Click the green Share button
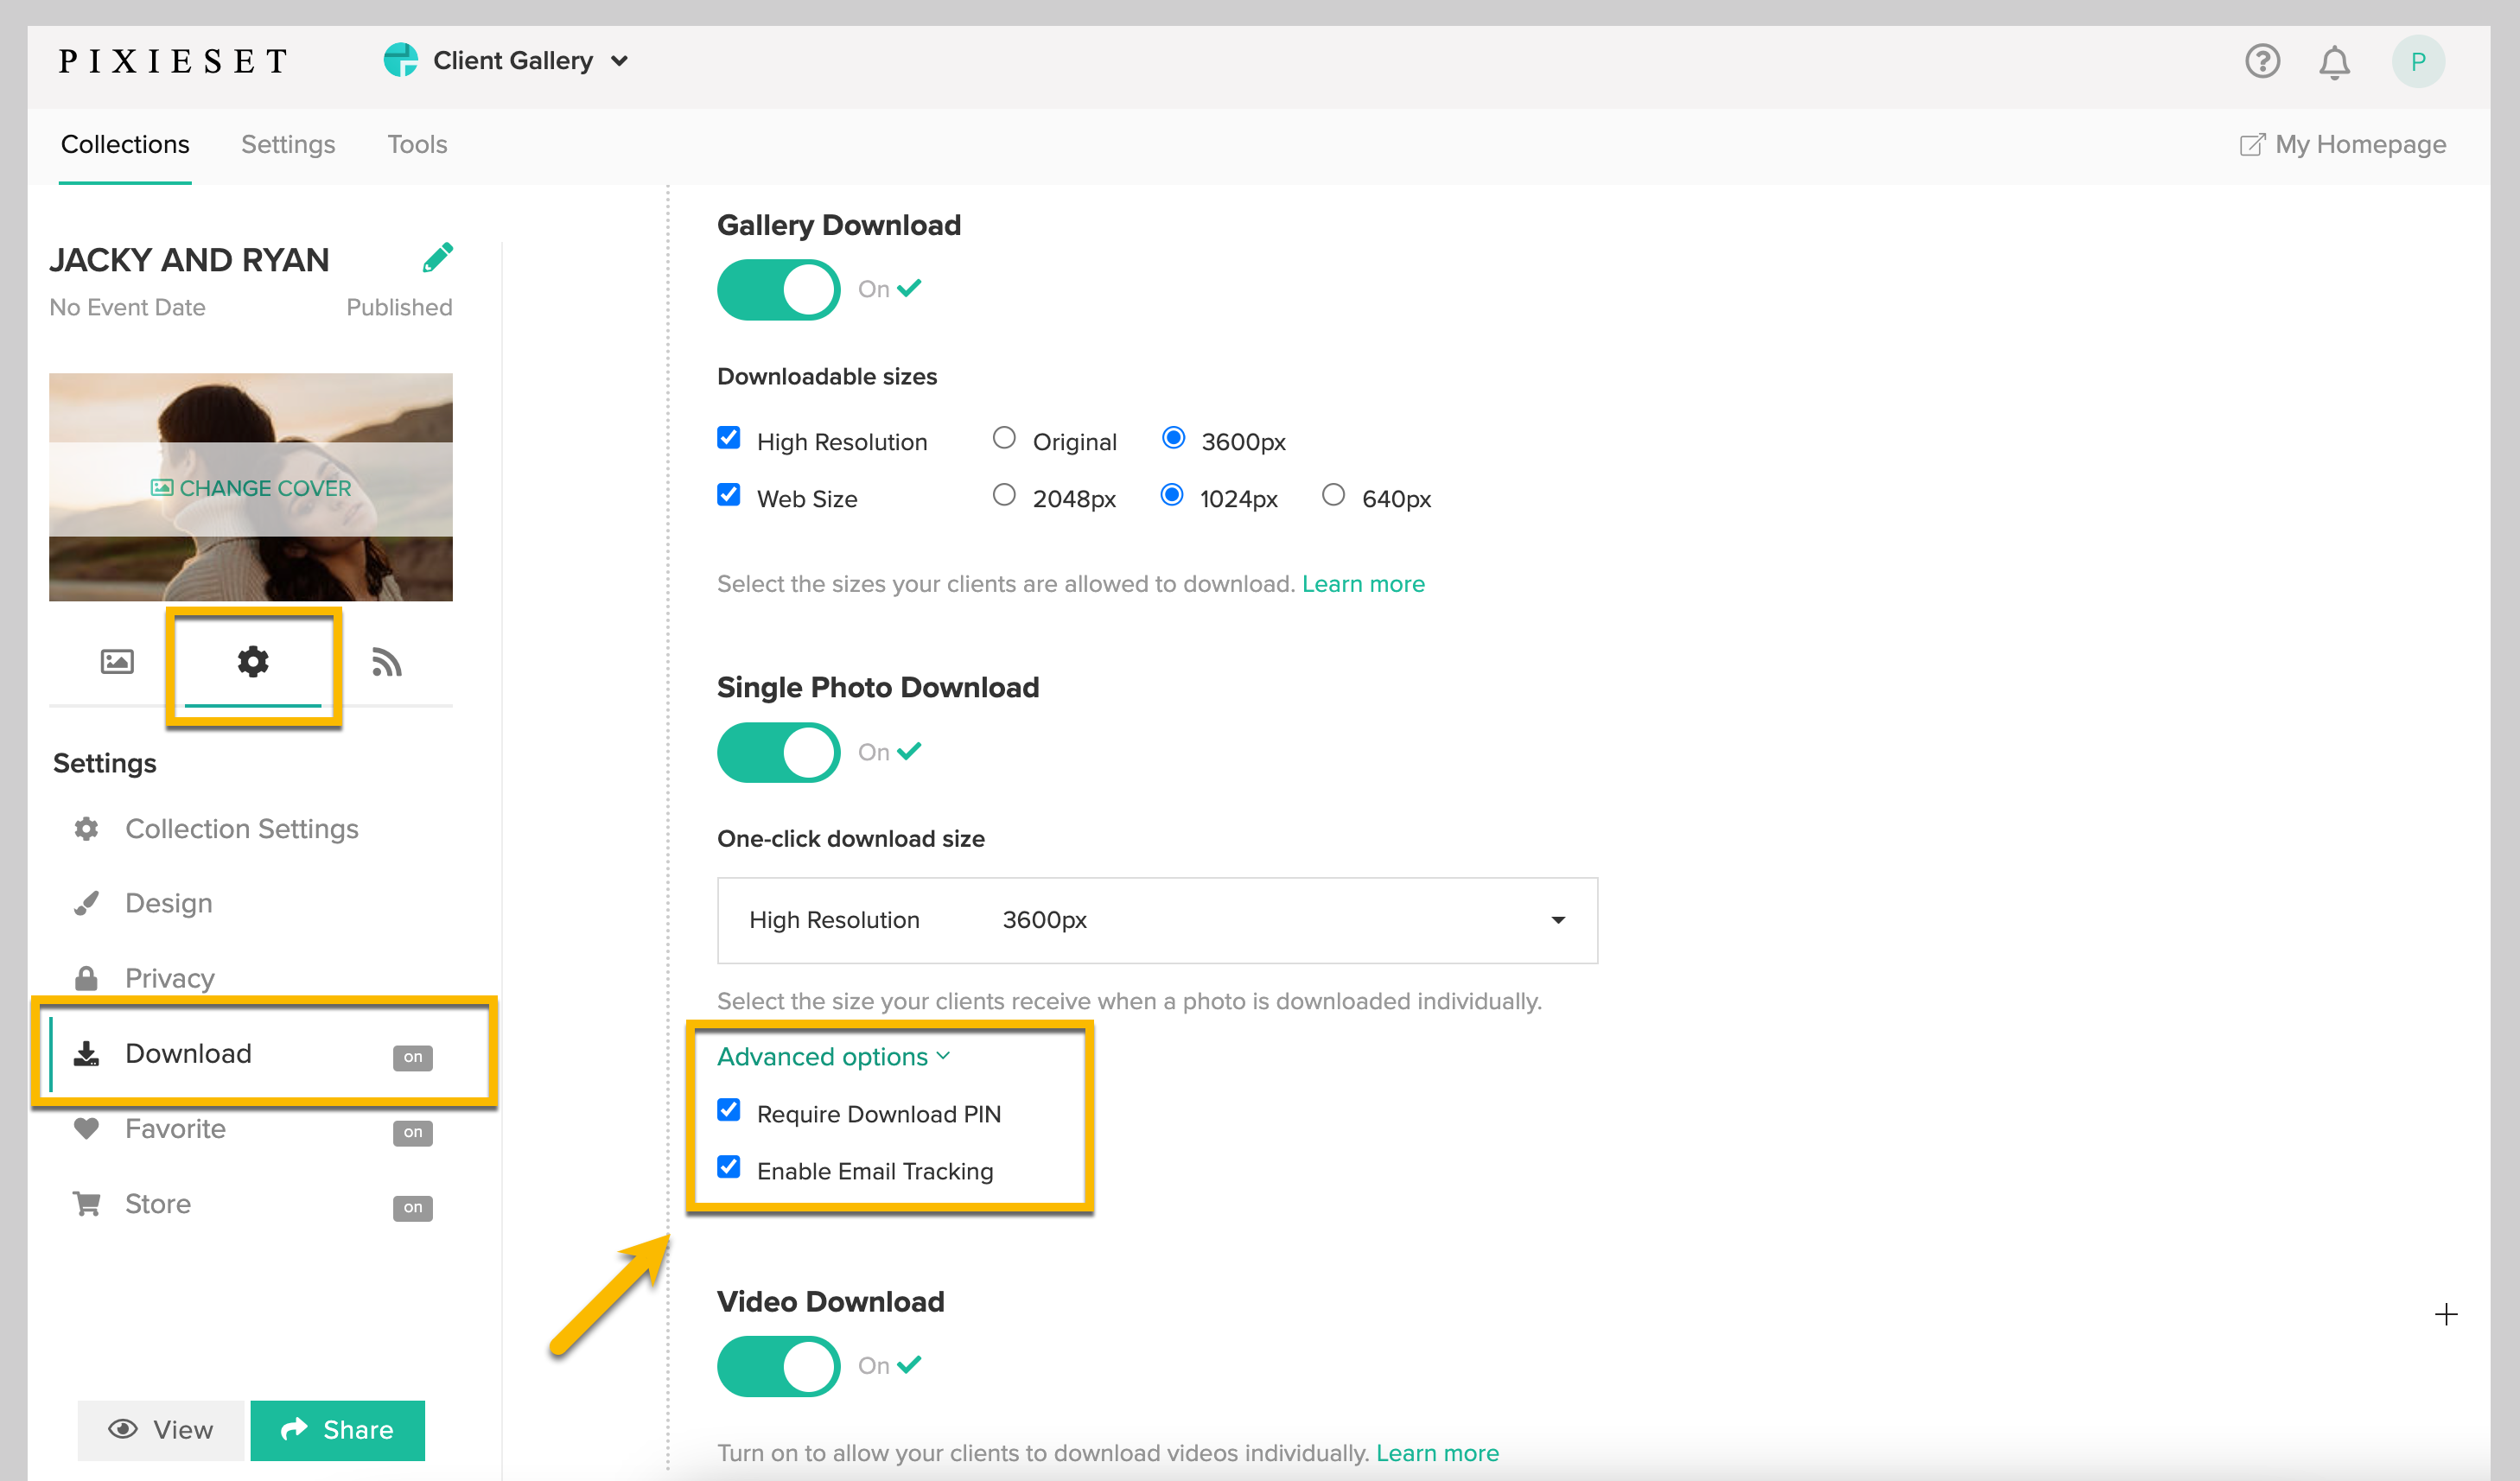 (337, 1430)
